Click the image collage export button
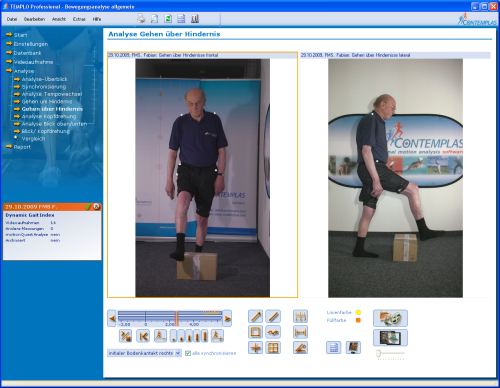 pyautogui.click(x=390, y=338)
